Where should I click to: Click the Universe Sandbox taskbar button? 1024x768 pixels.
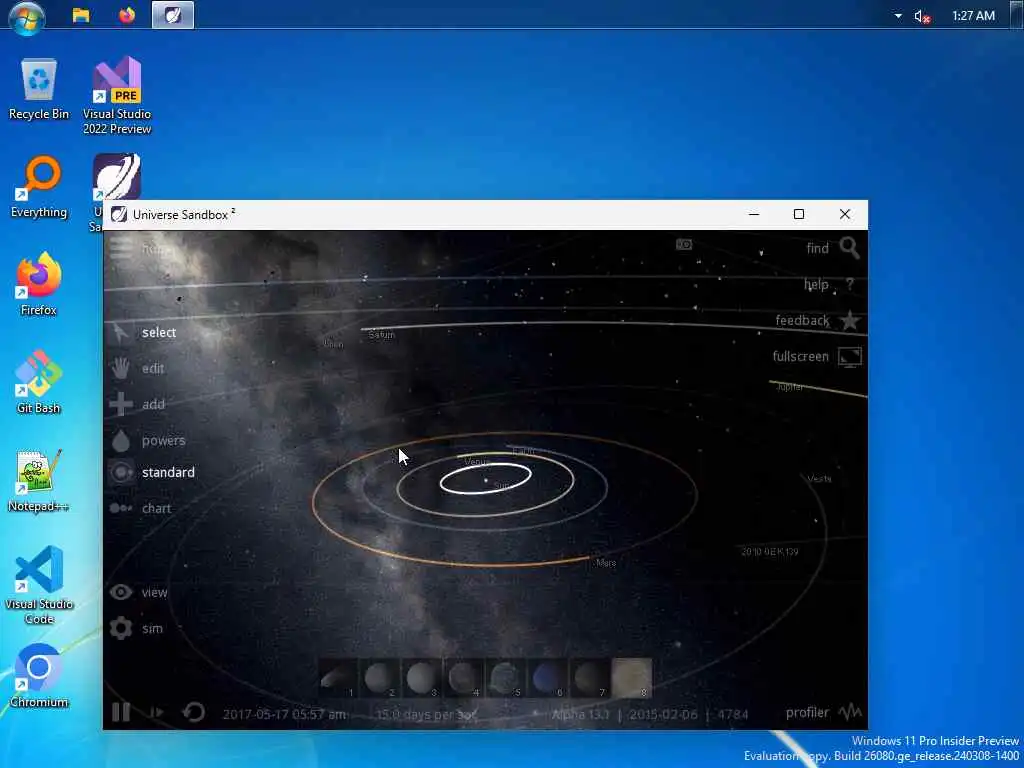tap(173, 15)
